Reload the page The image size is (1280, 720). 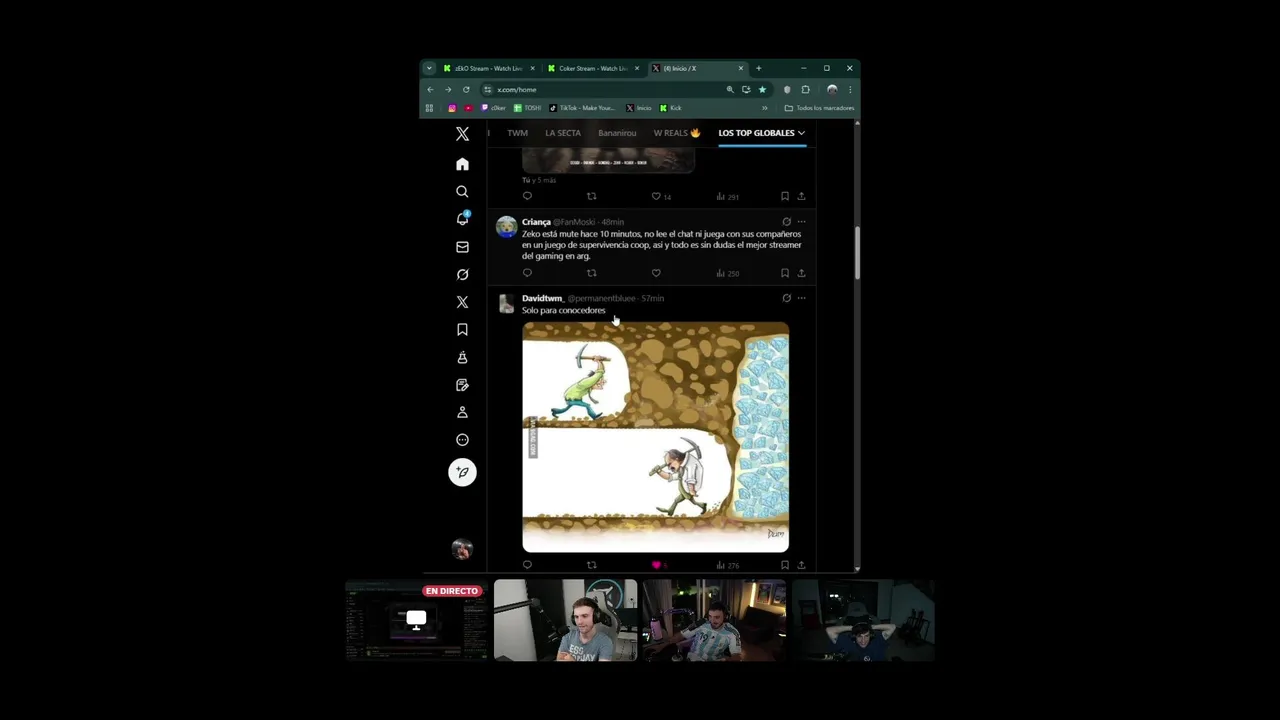pyautogui.click(x=466, y=89)
